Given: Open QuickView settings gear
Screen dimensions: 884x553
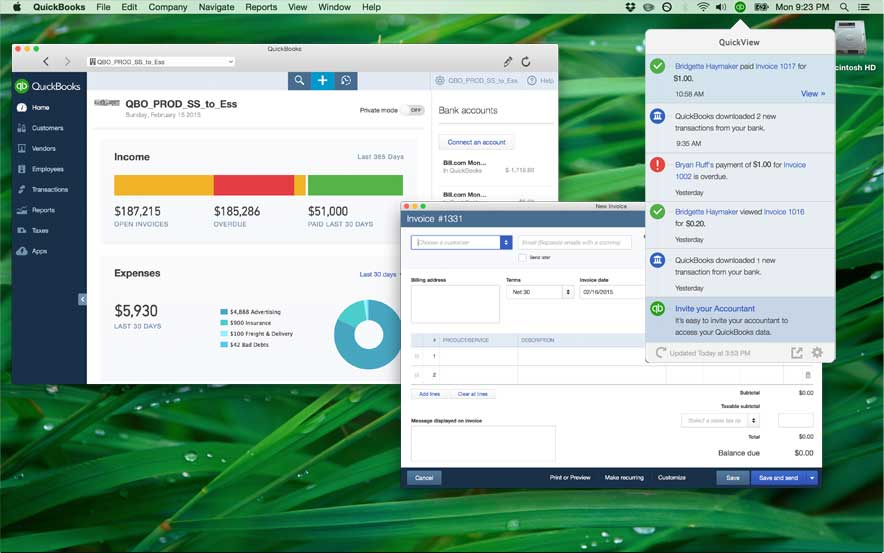Looking at the screenshot, I should coord(817,353).
